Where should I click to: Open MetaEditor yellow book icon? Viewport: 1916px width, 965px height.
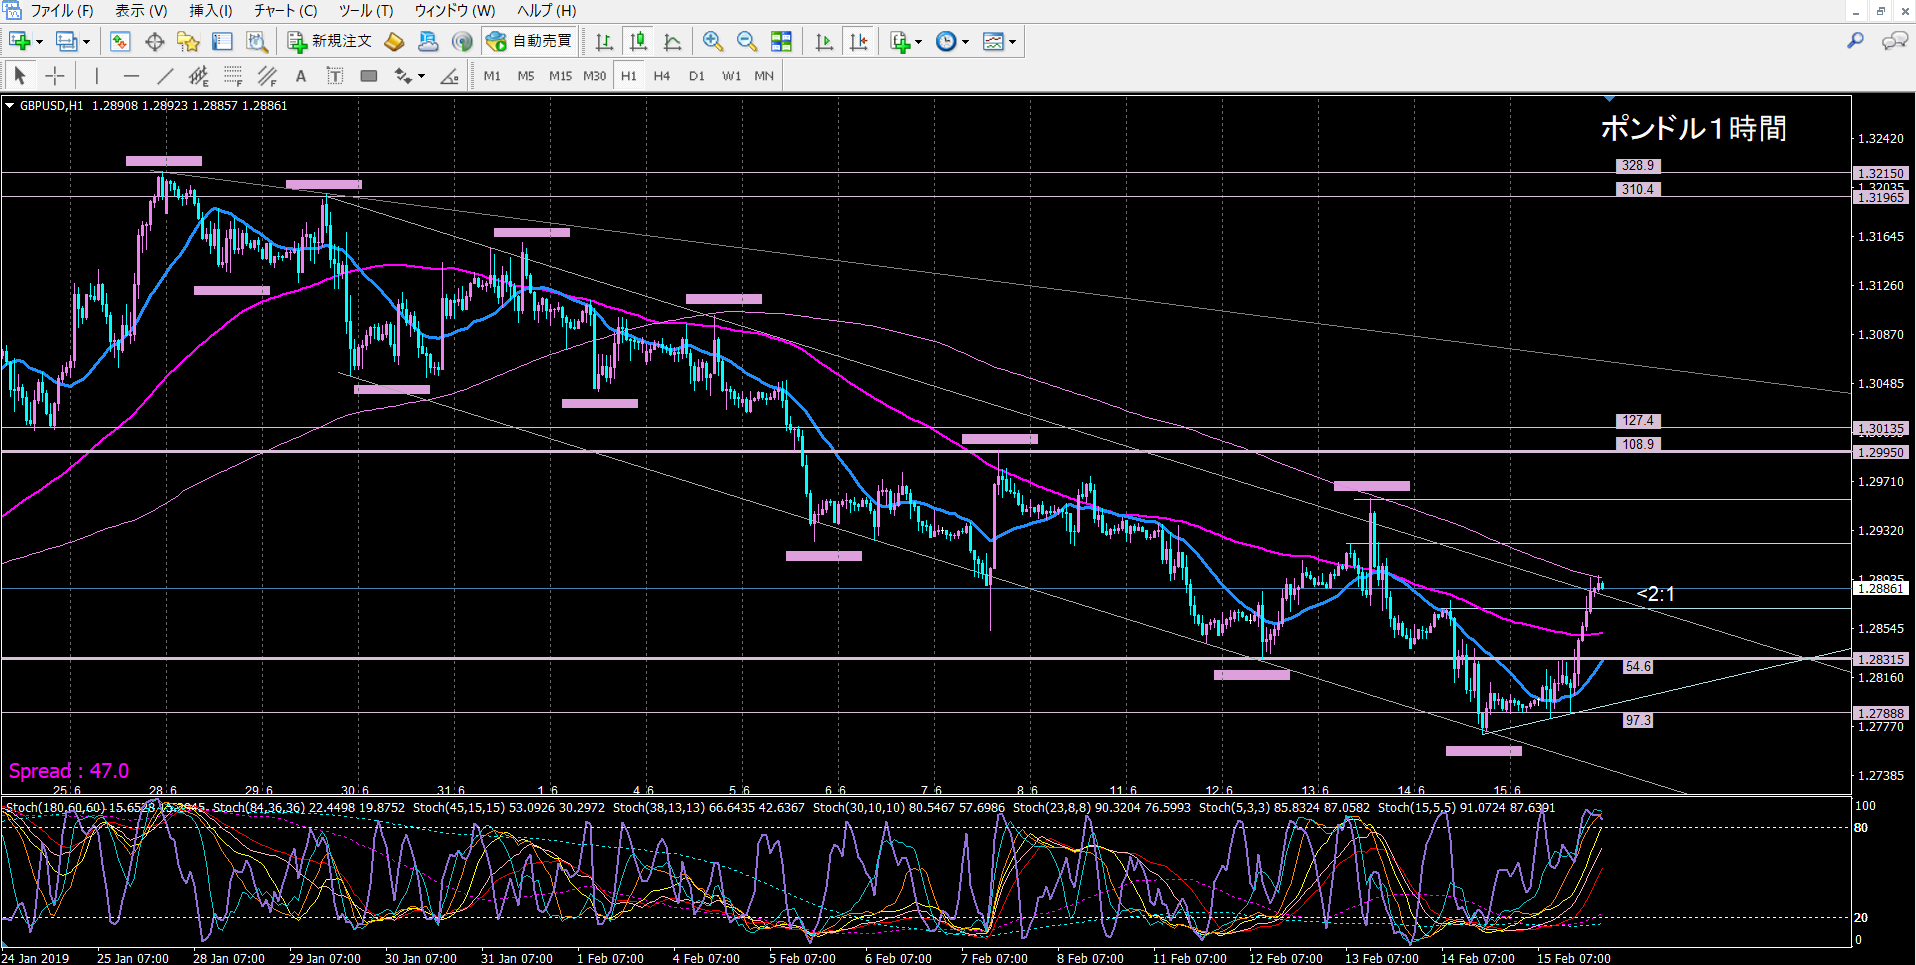point(394,41)
